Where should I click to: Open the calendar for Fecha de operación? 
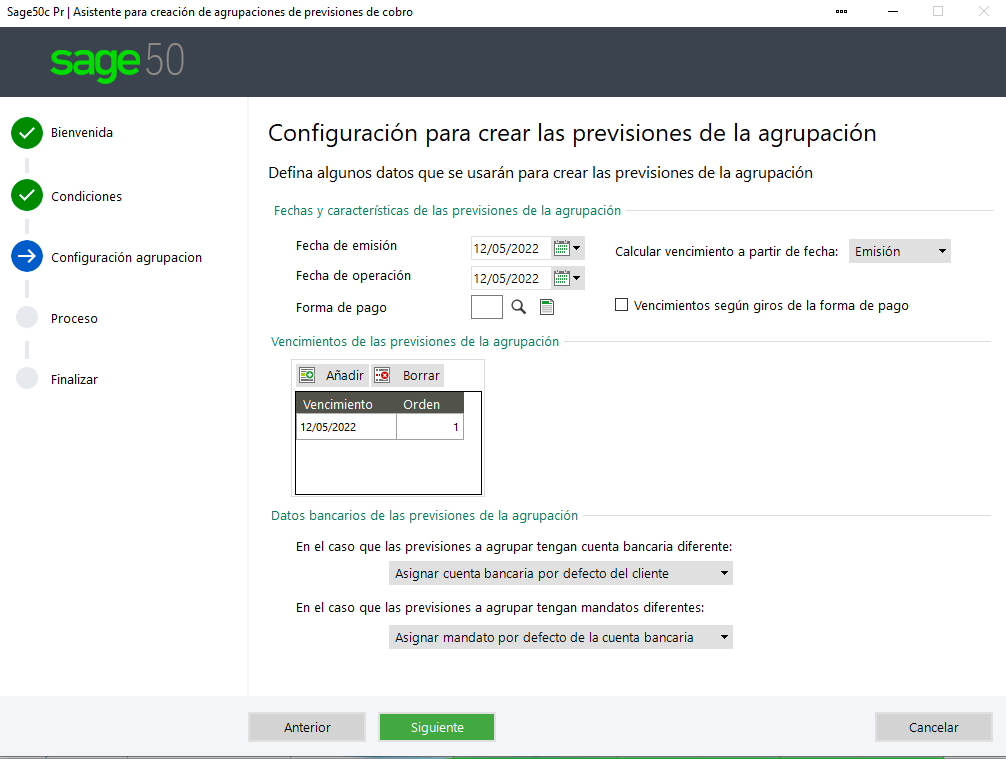(561, 278)
